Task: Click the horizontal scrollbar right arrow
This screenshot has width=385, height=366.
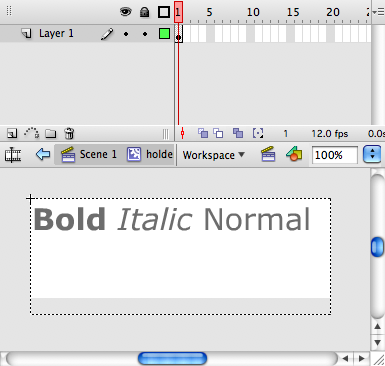Action: point(362,359)
